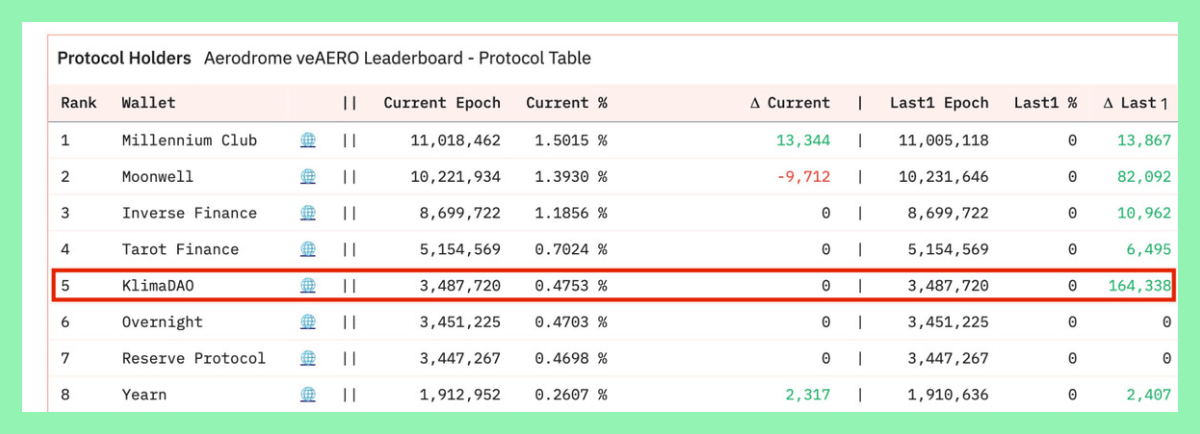Click Last1 epoch value 11,005,118
Image resolution: width=1200 pixels, height=434 pixels.
943,140
